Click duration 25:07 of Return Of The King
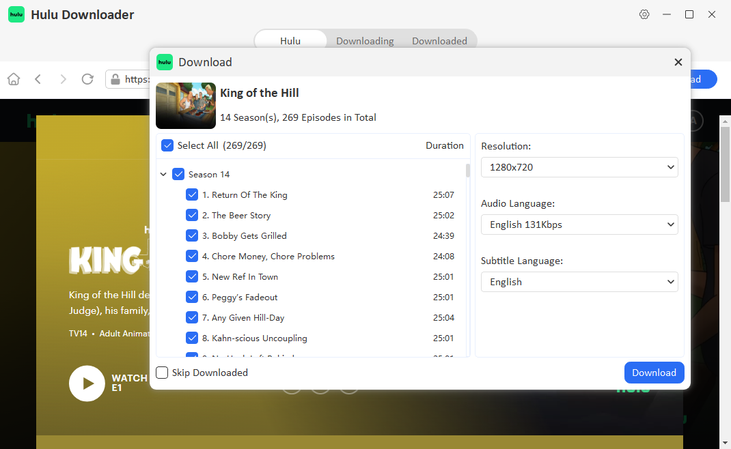This screenshot has height=449, width=731. click(443, 195)
